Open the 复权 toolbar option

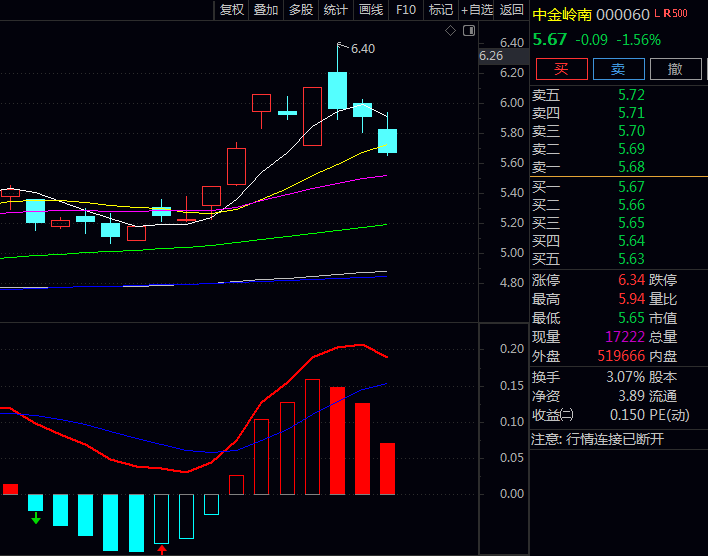pyautogui.click(x=231, y=10)
